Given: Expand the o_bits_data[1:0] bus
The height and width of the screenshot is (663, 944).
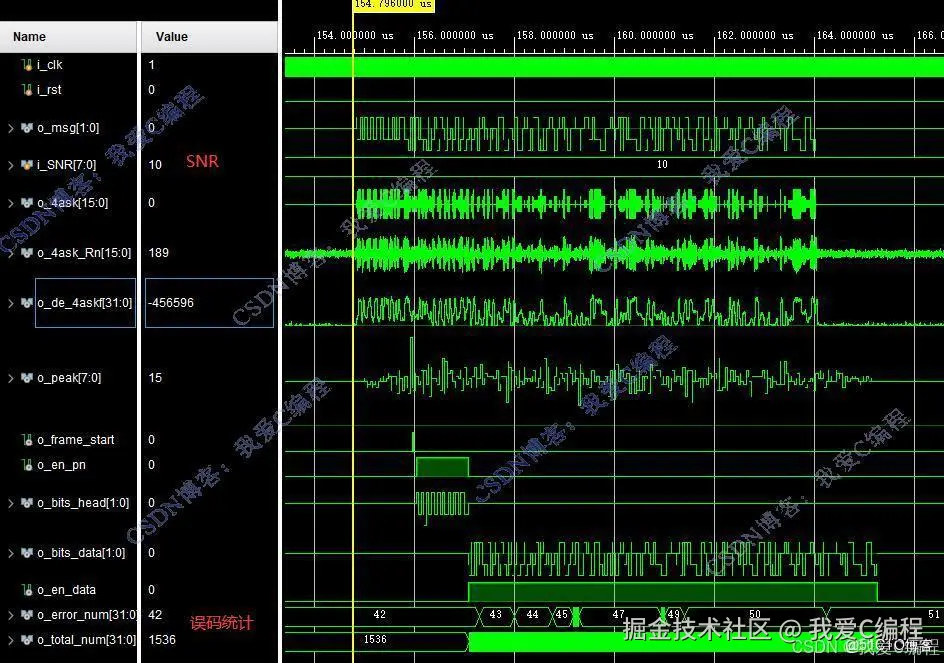Looking at the screenshot, I should click(x=10, y=553).
